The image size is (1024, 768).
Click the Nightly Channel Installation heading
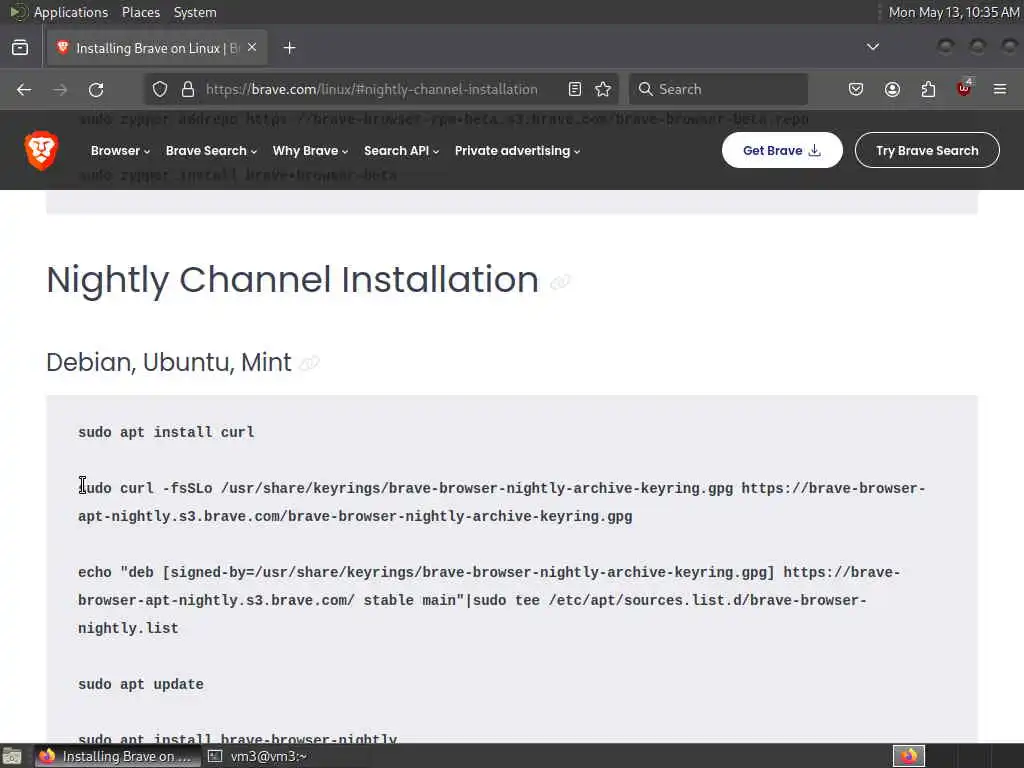pyautogui.click(x=293, y=280)
